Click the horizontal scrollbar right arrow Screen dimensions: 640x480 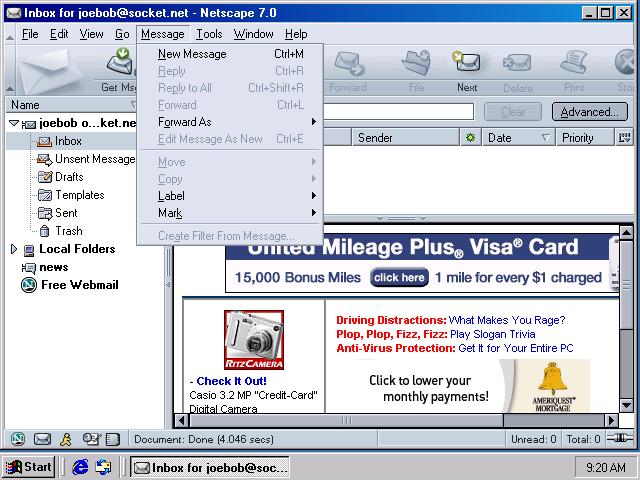coord(611,420)
